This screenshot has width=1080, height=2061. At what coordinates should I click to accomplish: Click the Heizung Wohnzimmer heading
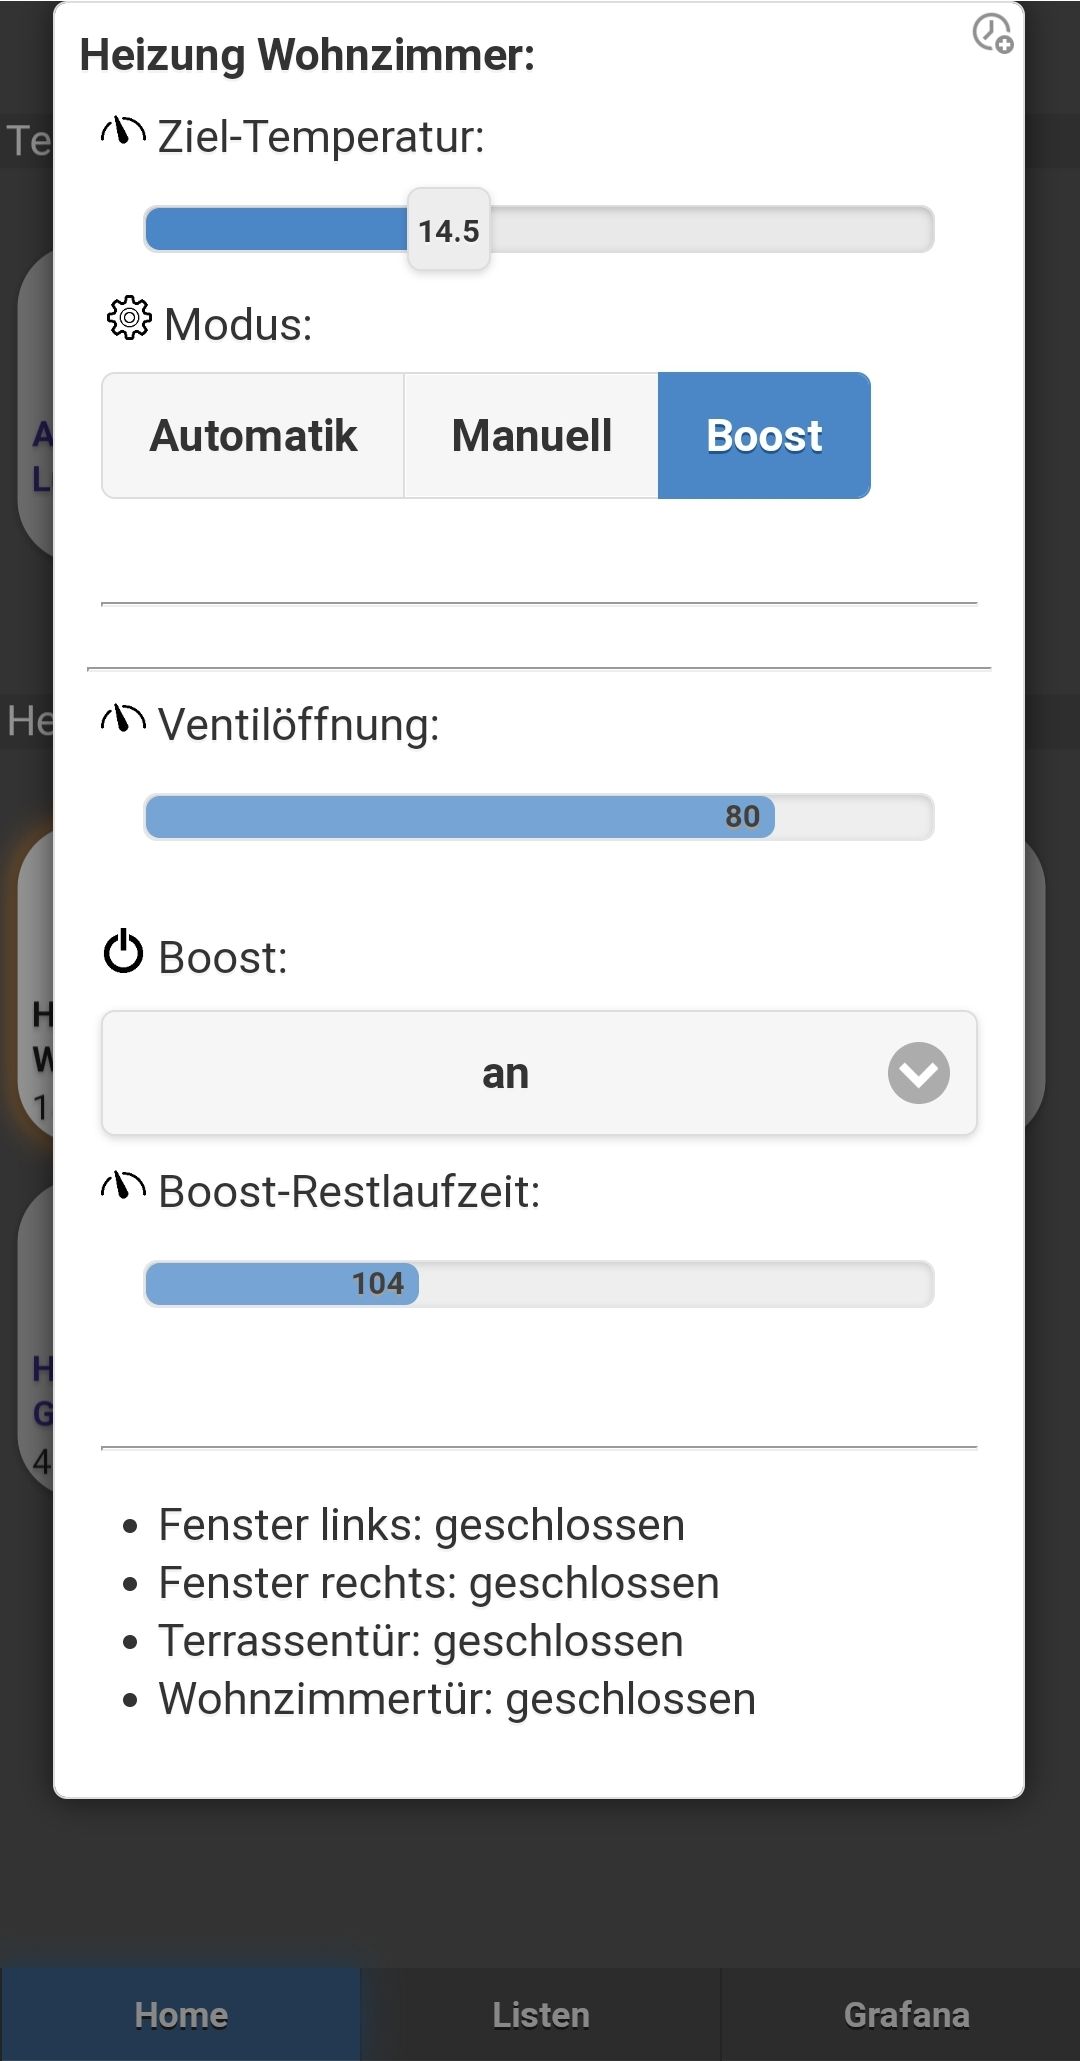307,55
